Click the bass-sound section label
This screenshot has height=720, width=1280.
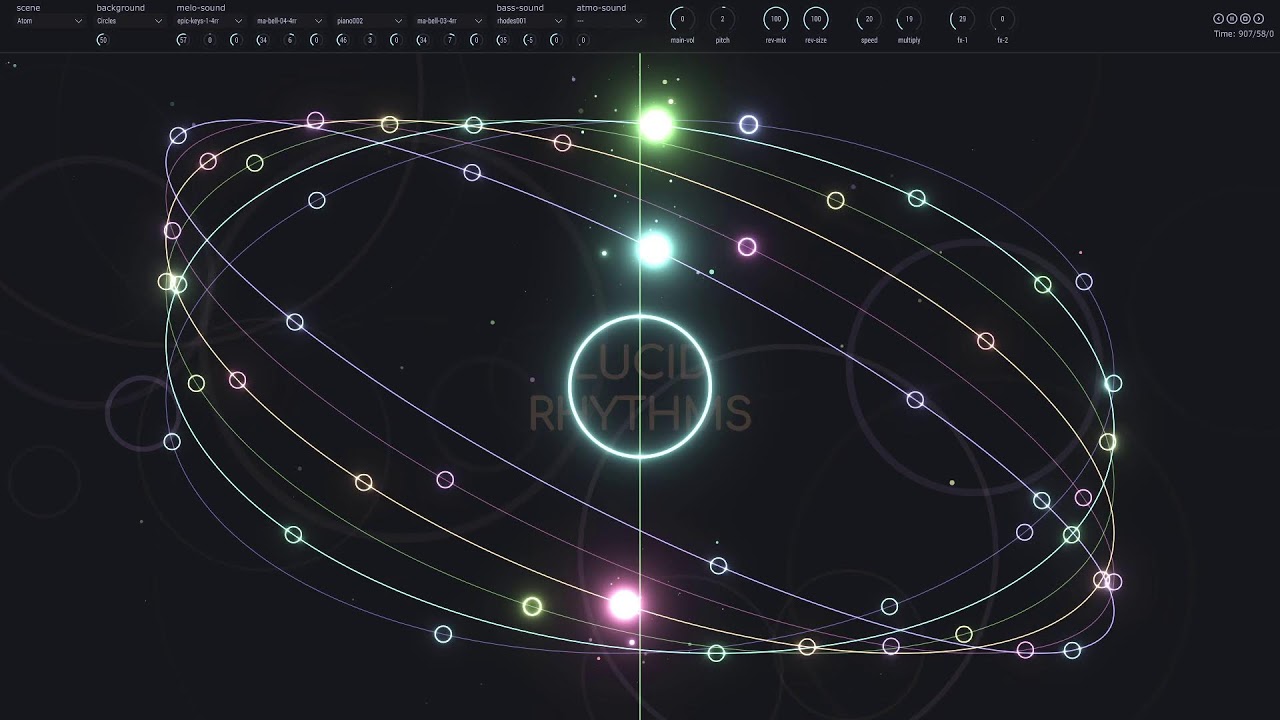pyautogui.click(x=520, y=8)
